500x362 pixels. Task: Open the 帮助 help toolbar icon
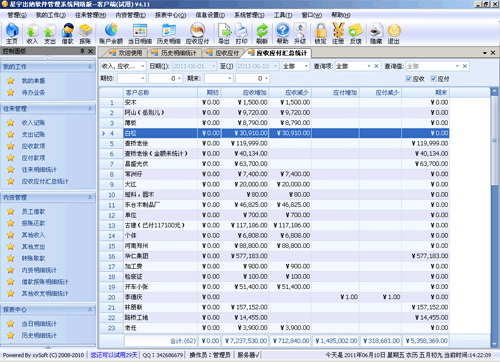[x=282, y=33]
